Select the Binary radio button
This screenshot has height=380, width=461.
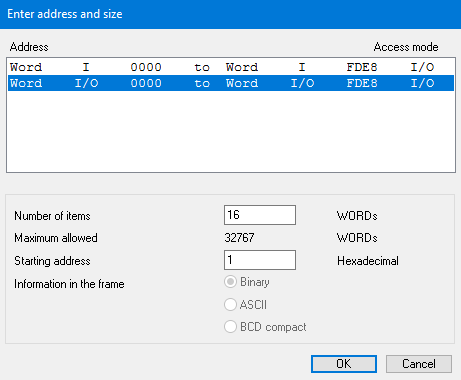pos(230,282)
